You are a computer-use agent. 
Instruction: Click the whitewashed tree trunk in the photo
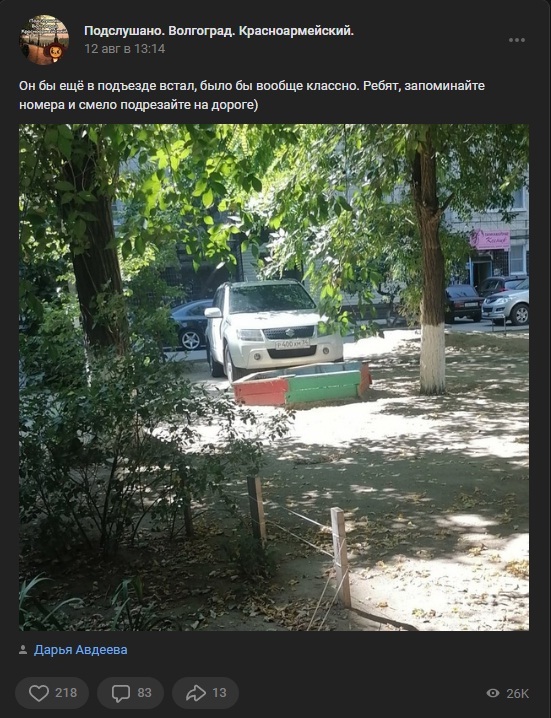[432, 358]
